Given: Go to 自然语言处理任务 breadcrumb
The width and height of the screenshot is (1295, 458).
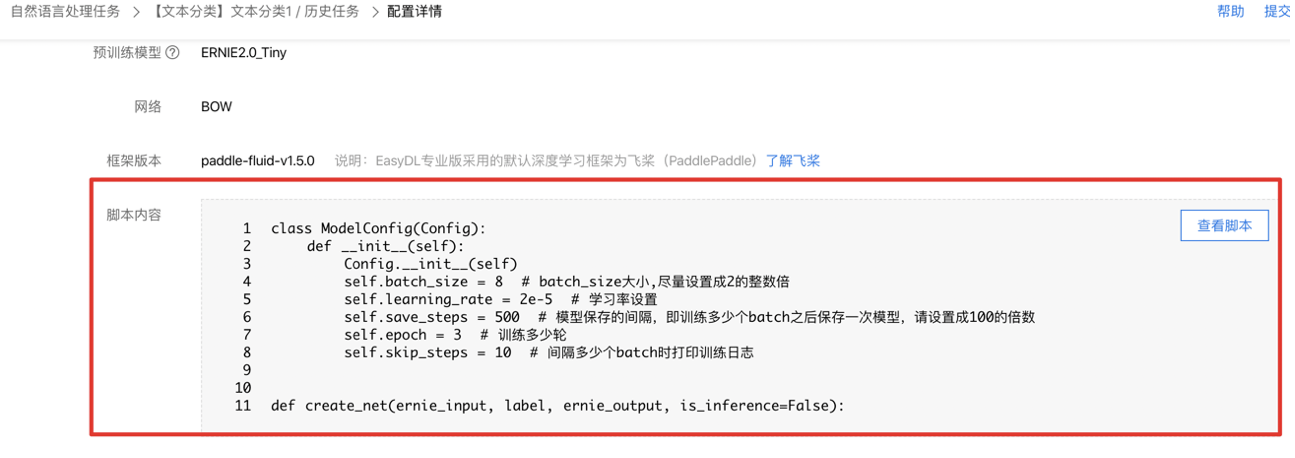Looking at the screenshot, I should pyautogui.click(x=65, y=12).
